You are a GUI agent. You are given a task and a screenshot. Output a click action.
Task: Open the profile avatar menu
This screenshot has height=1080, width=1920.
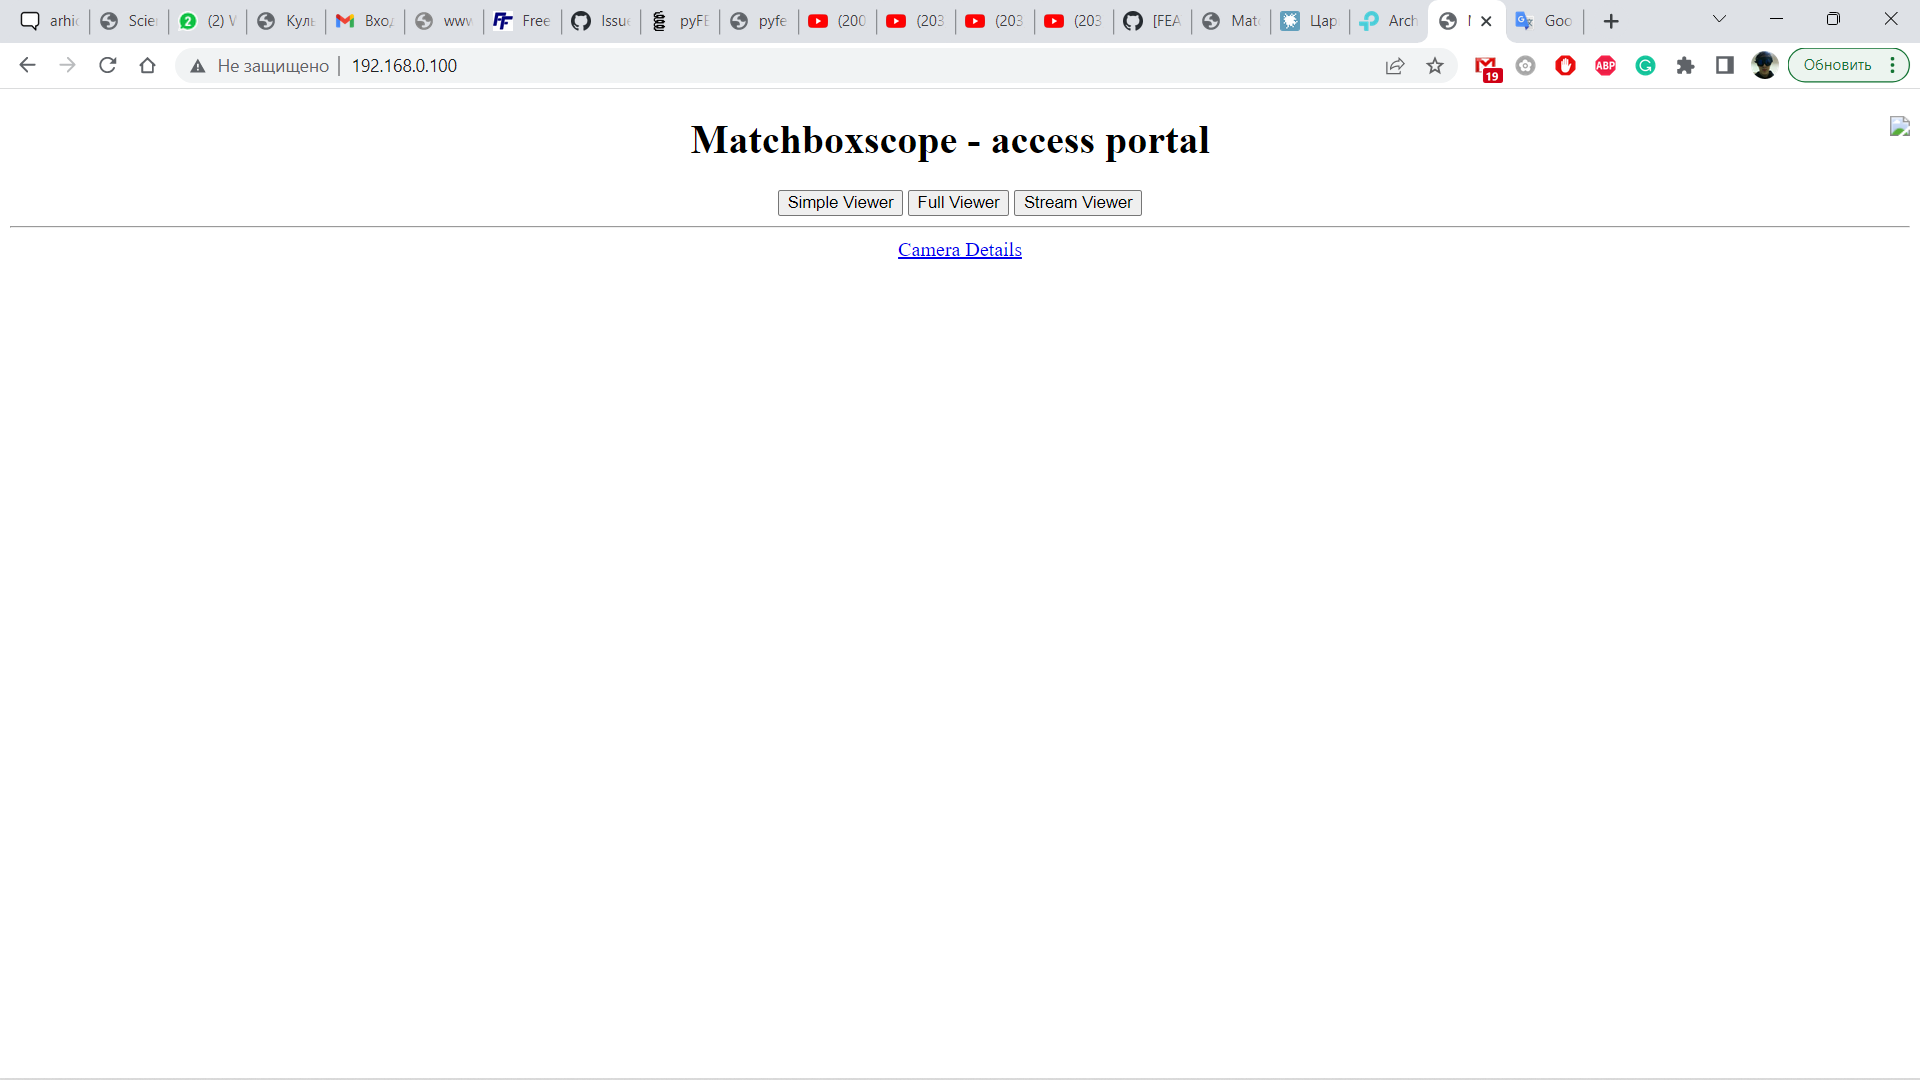pyautogui.click(x=1764, y=66)
